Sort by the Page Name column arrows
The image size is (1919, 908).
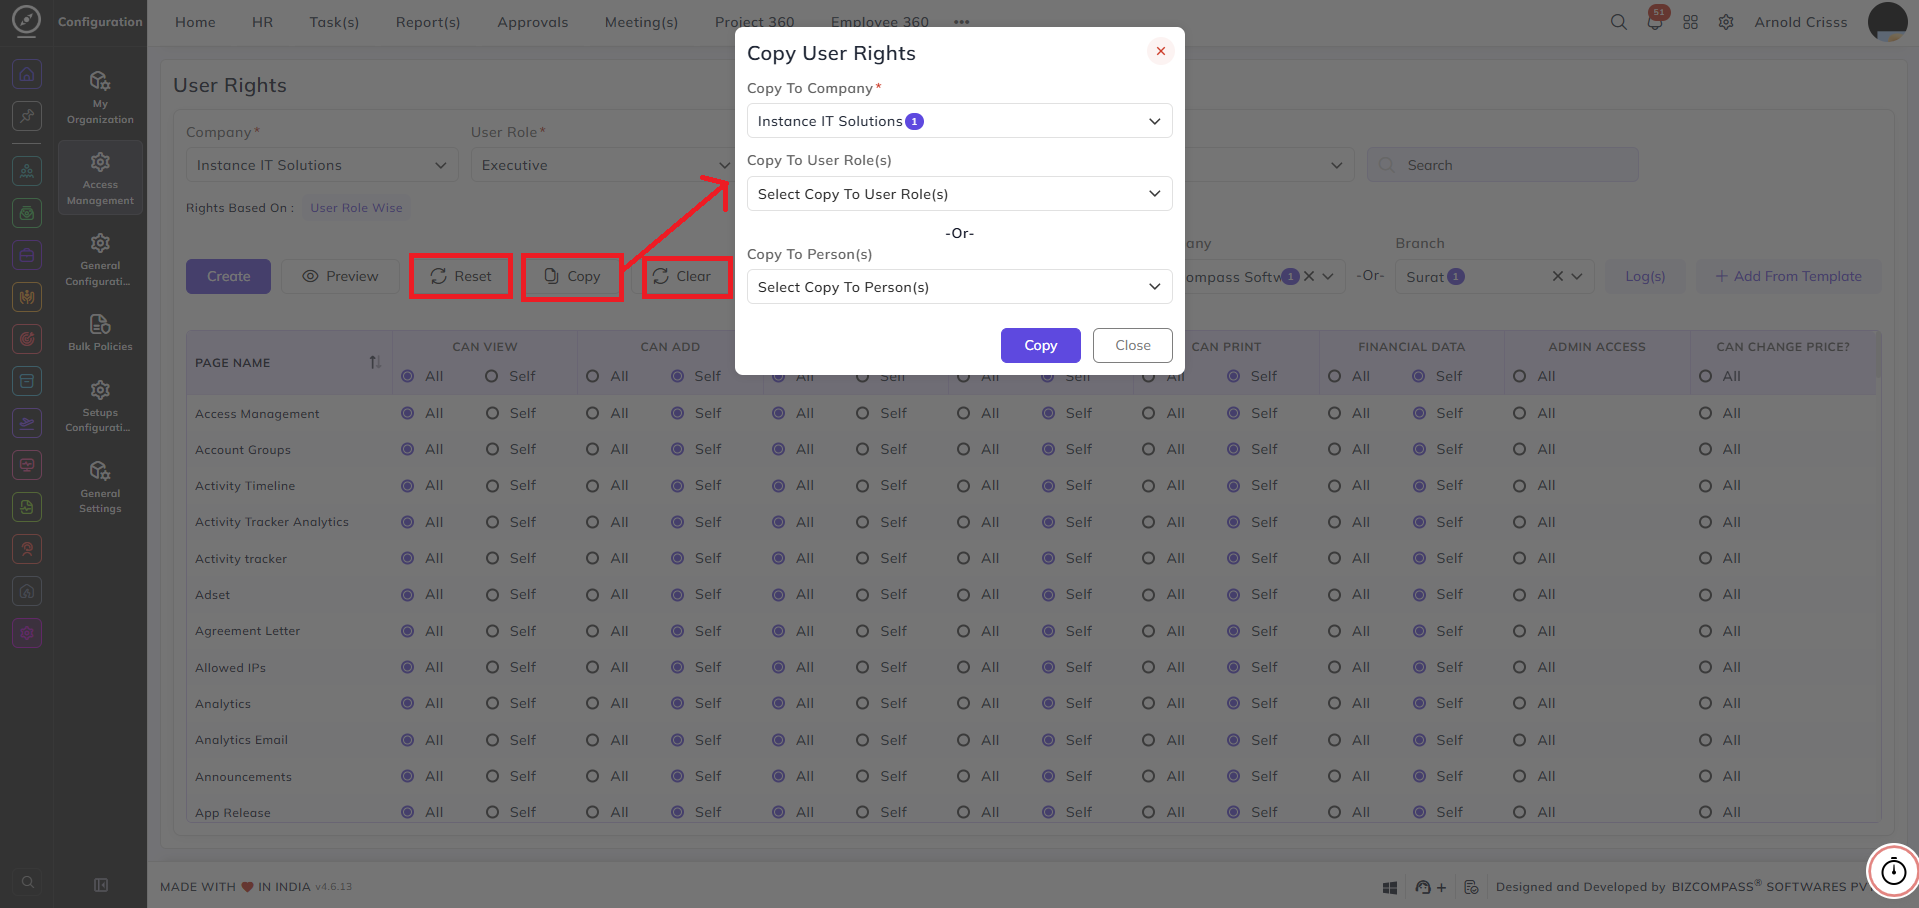pos(375,362)
